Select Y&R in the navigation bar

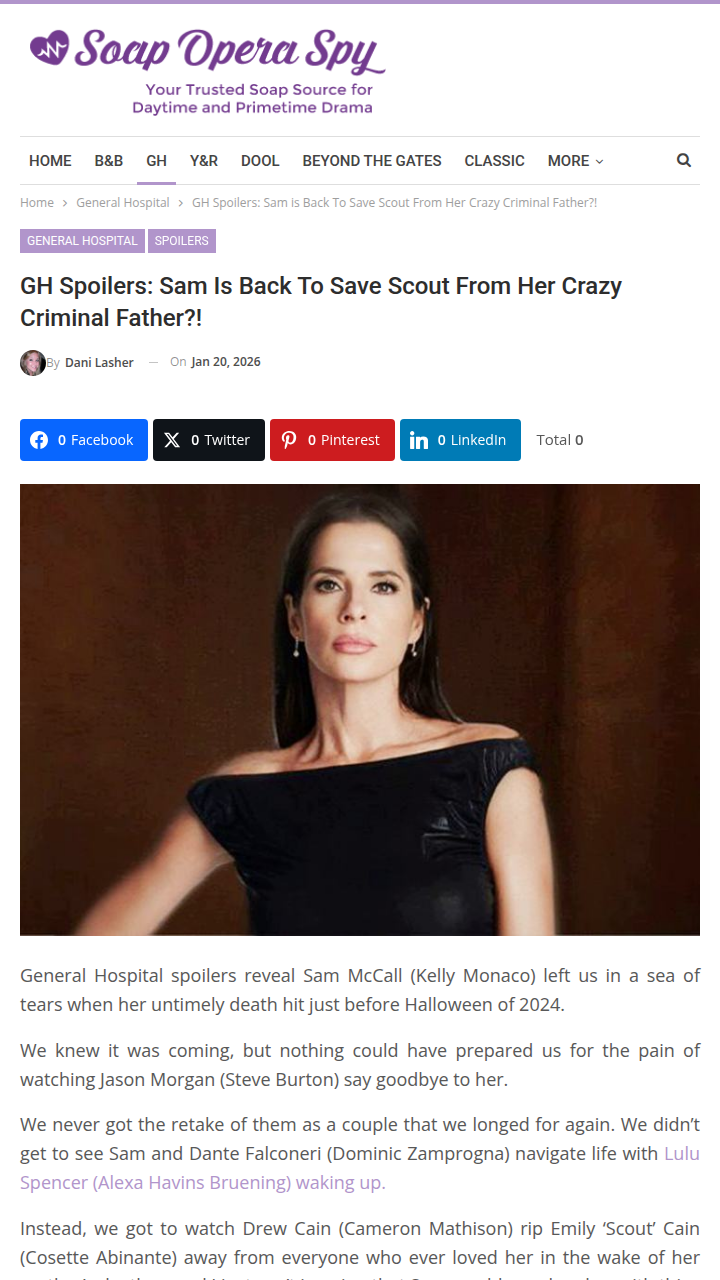(204, 161)
